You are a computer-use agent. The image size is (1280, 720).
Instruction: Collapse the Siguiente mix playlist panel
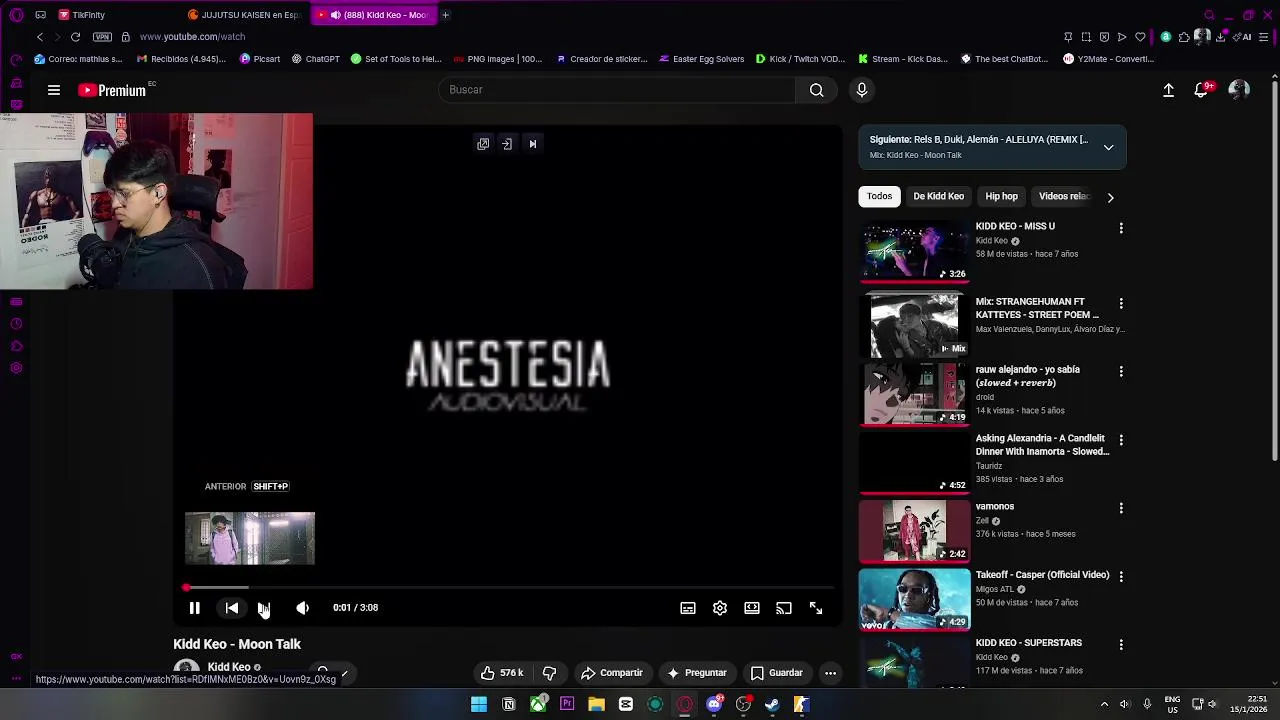click(1108, 147)
